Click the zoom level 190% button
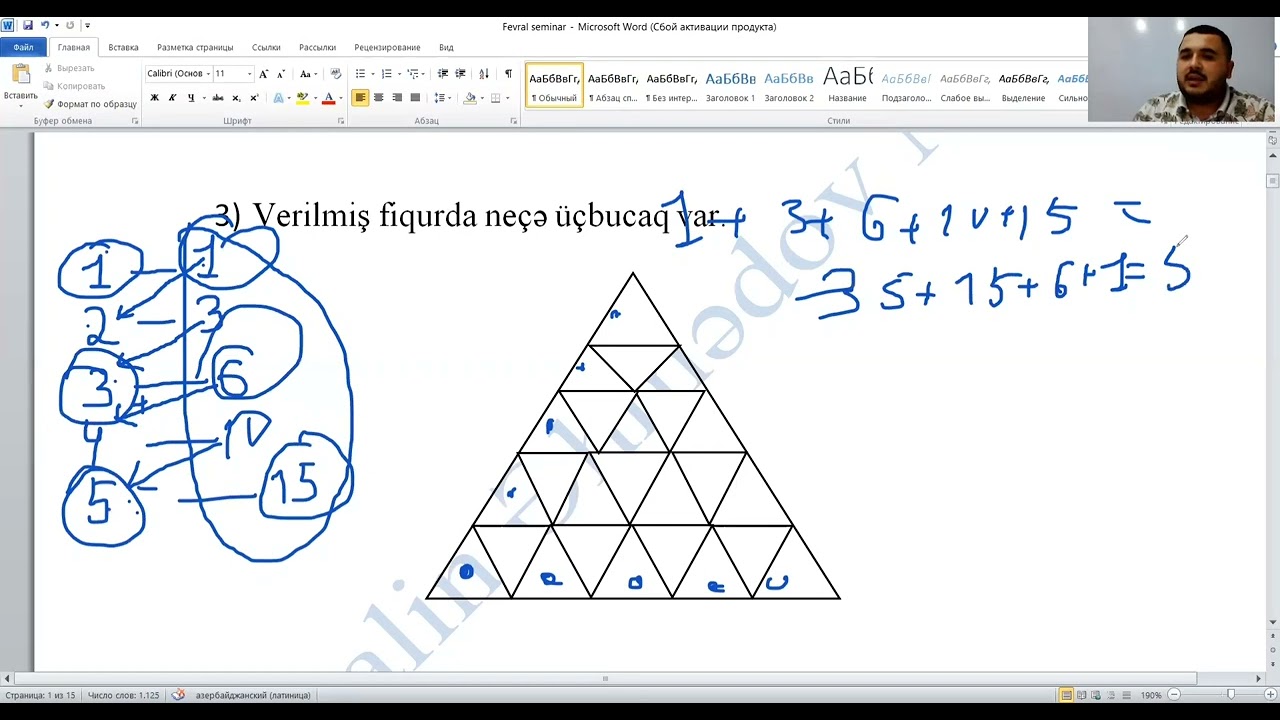Viewport: 1280px width, 720px height. coord(1150,695)
